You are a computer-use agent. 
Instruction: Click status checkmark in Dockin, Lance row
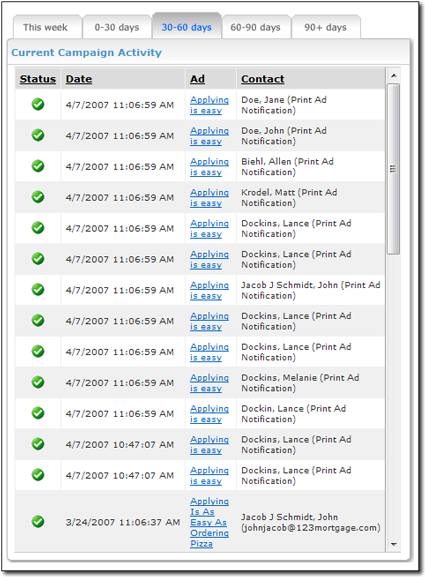(x=38, y=413)
